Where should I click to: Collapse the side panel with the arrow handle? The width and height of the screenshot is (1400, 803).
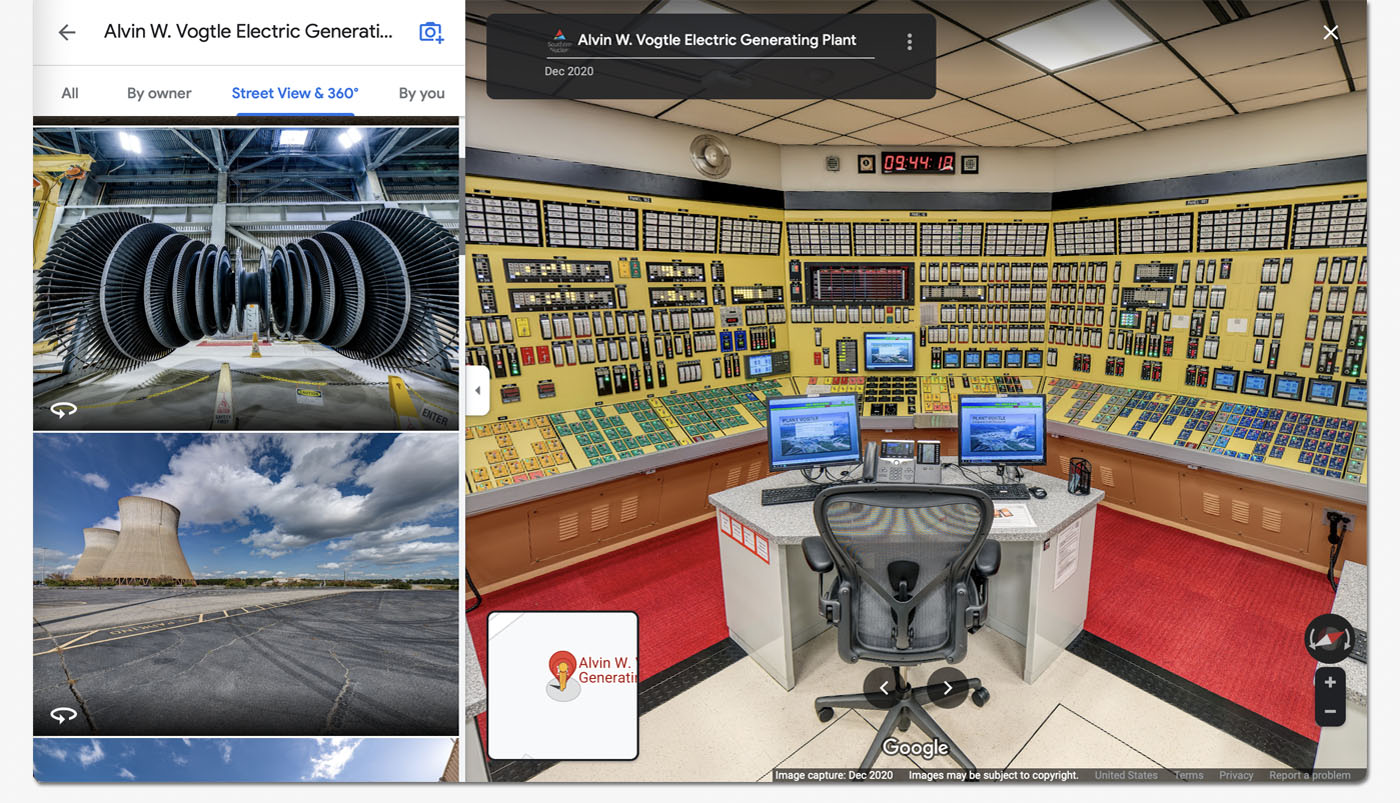point(477,390)
